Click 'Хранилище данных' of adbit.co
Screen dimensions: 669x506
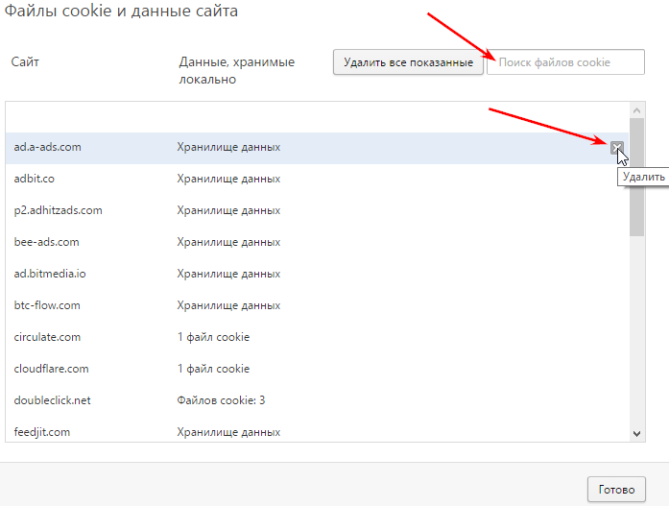click(x=229, y=179)
